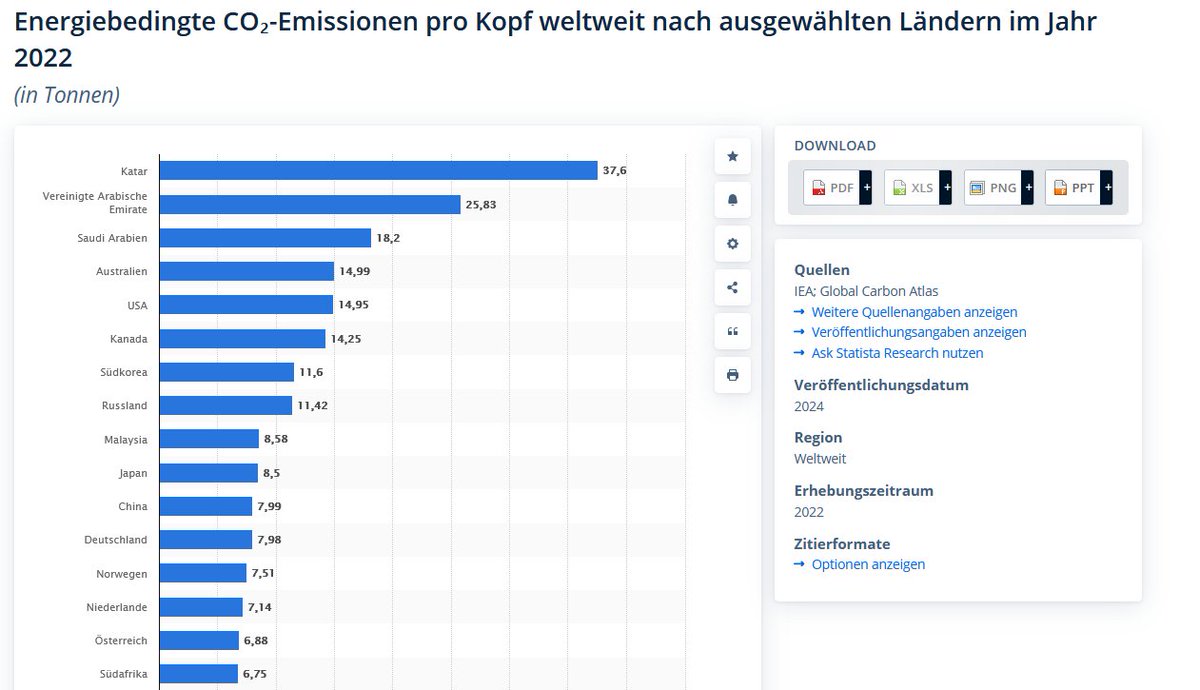1200x690 pixels.
Task: Click the value label 14,95
Action: (x=354, y=305)
